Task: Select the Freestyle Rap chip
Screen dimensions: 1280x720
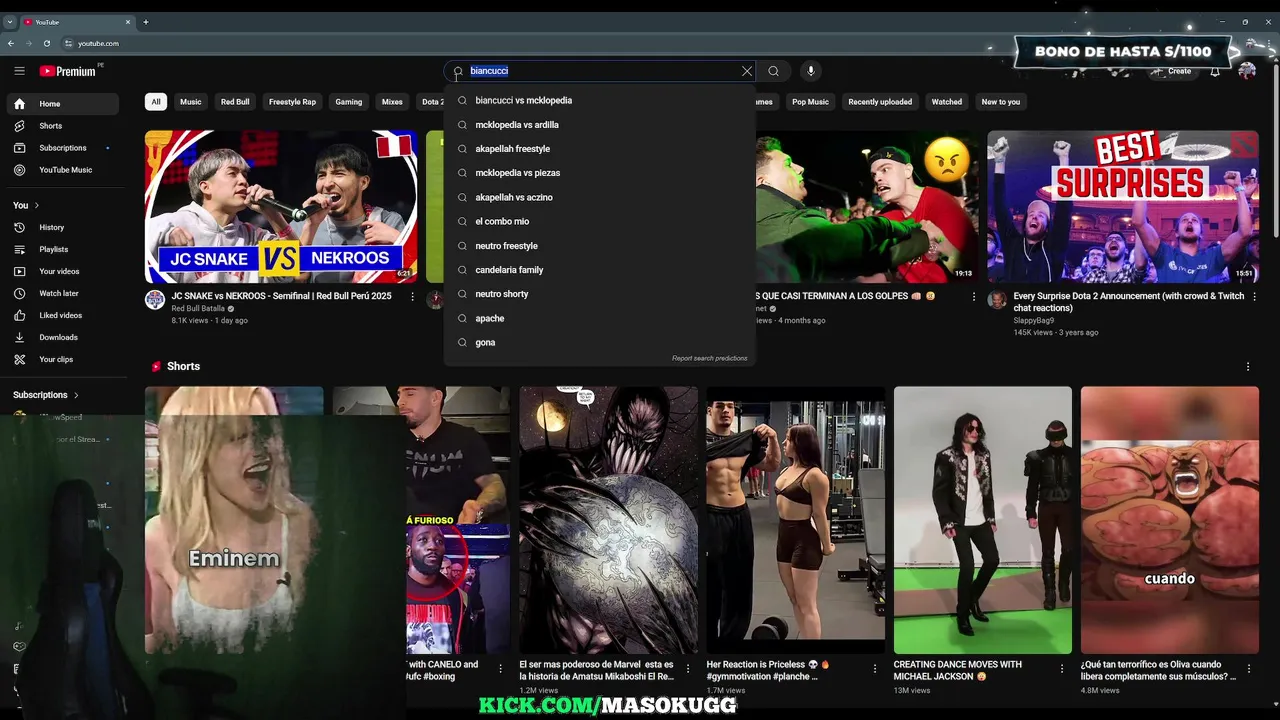Action: [x=292, y=102]
